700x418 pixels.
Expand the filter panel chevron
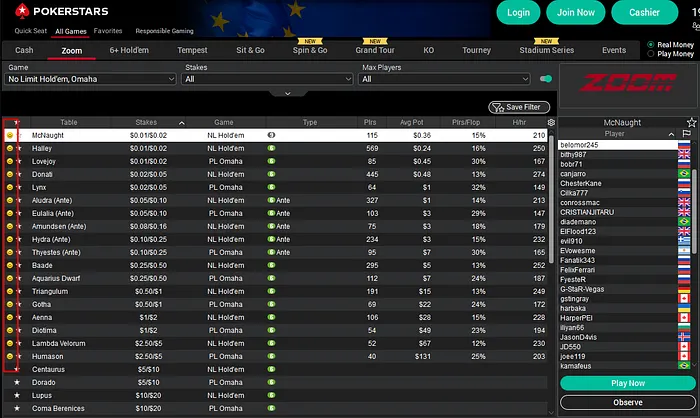click(288, 93)
